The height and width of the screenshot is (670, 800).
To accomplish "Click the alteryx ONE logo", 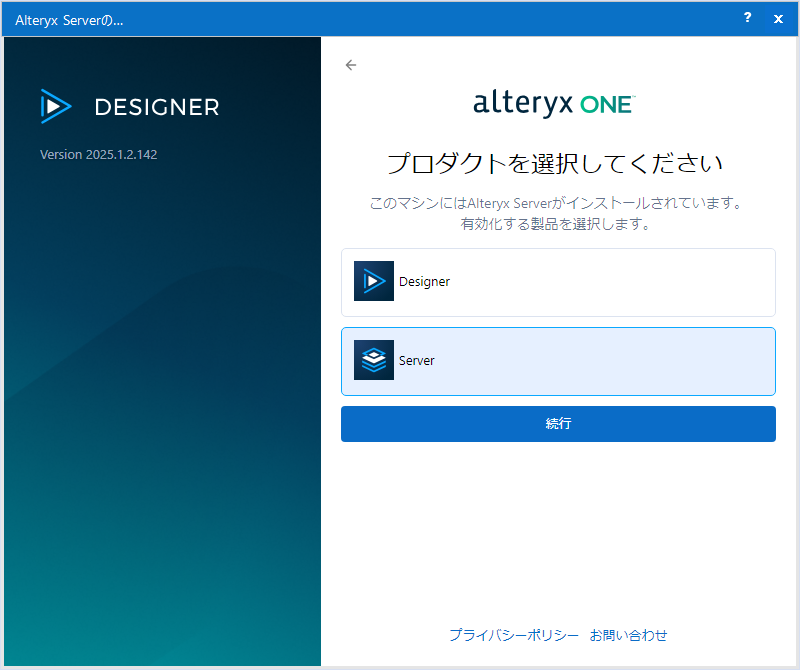I will pos(553,104).
